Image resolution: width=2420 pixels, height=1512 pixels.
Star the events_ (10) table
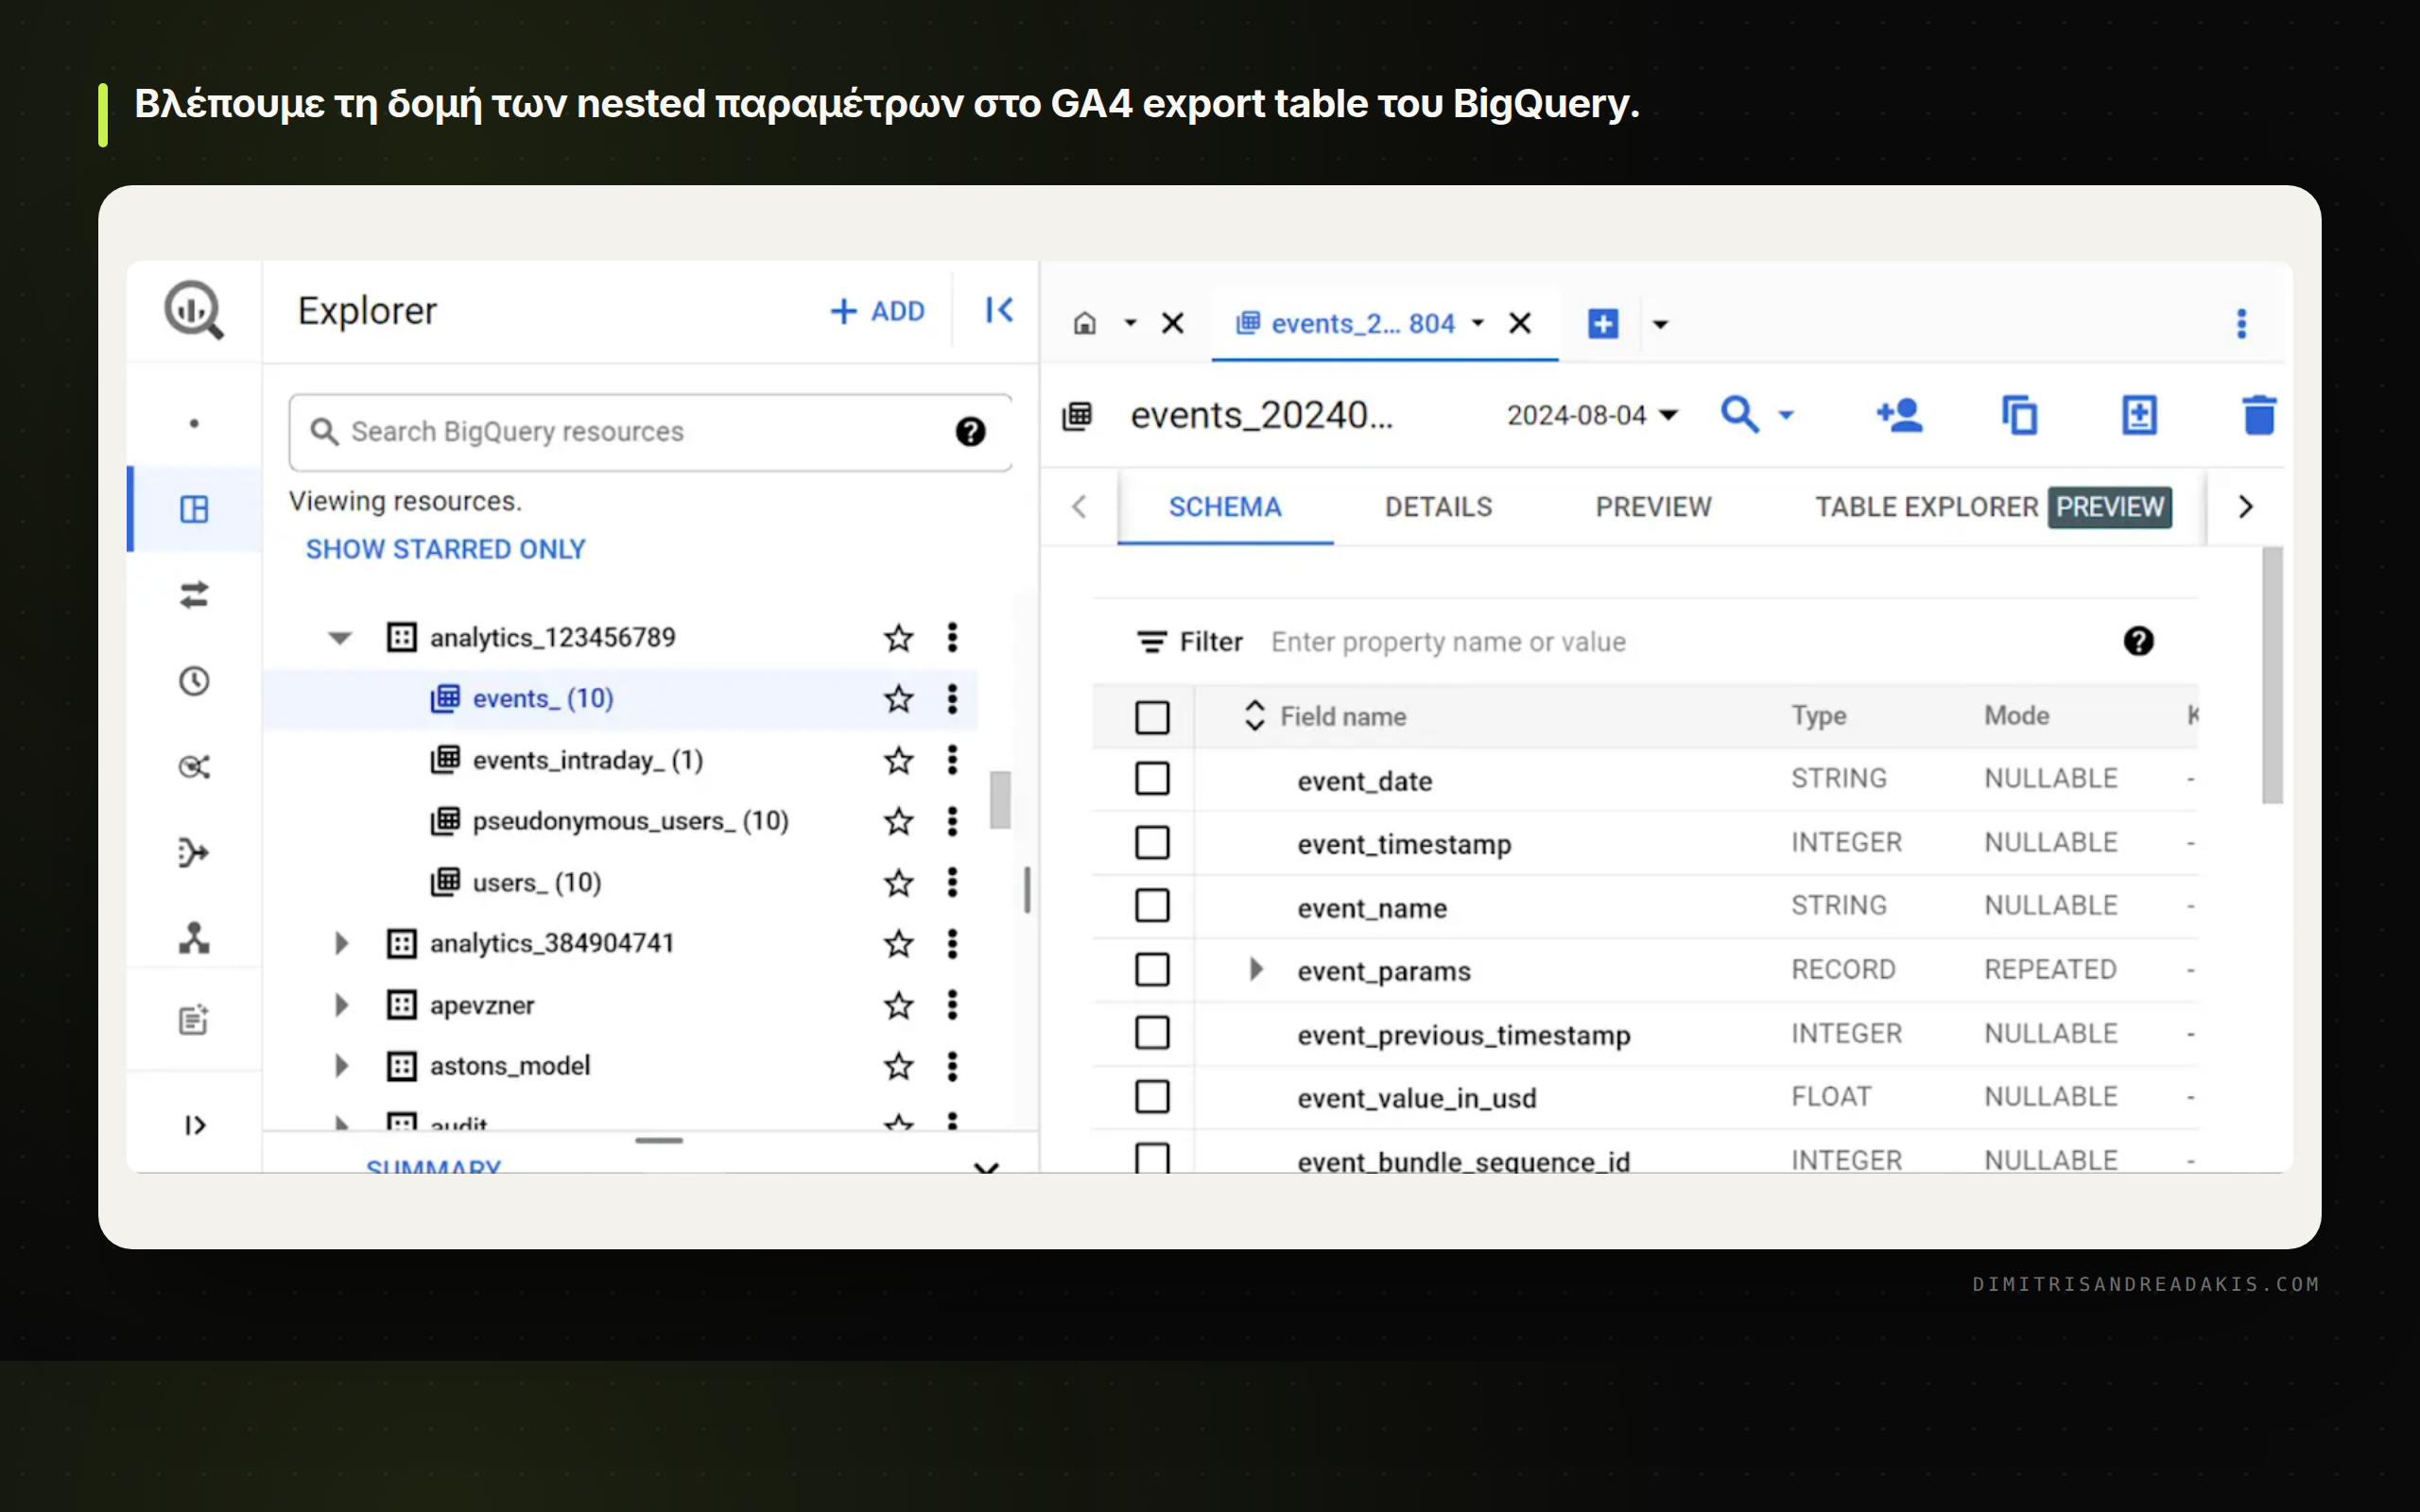pyautogui.click(x=899, y=699)
